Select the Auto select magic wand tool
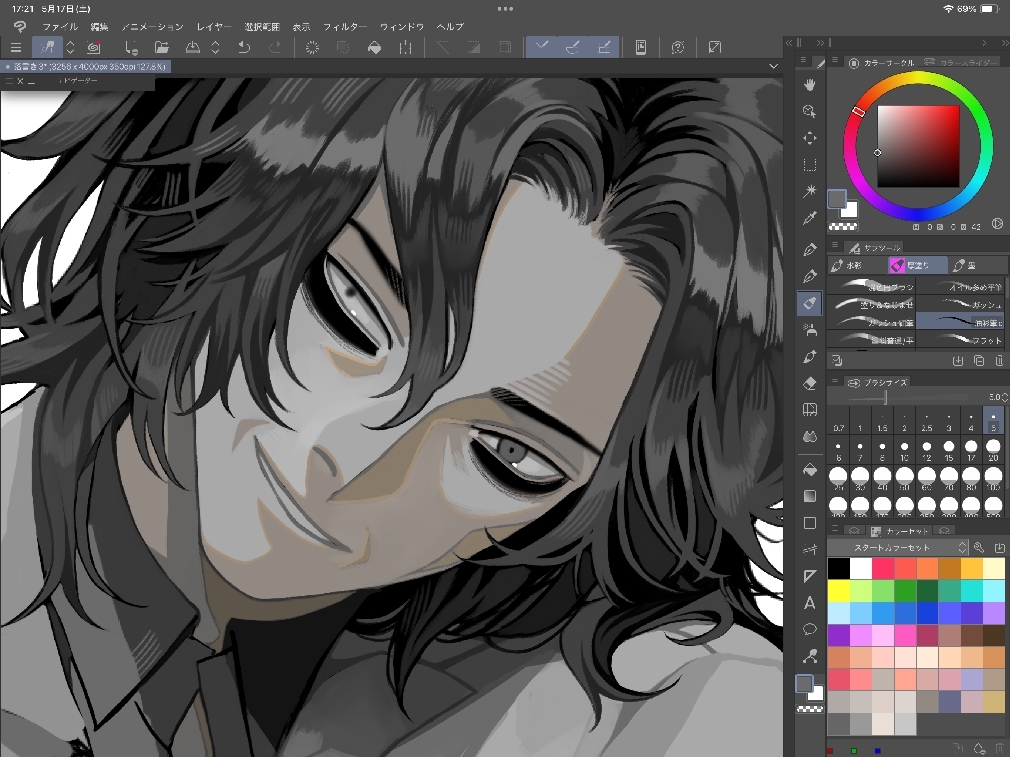 click(x=810, y=191)
